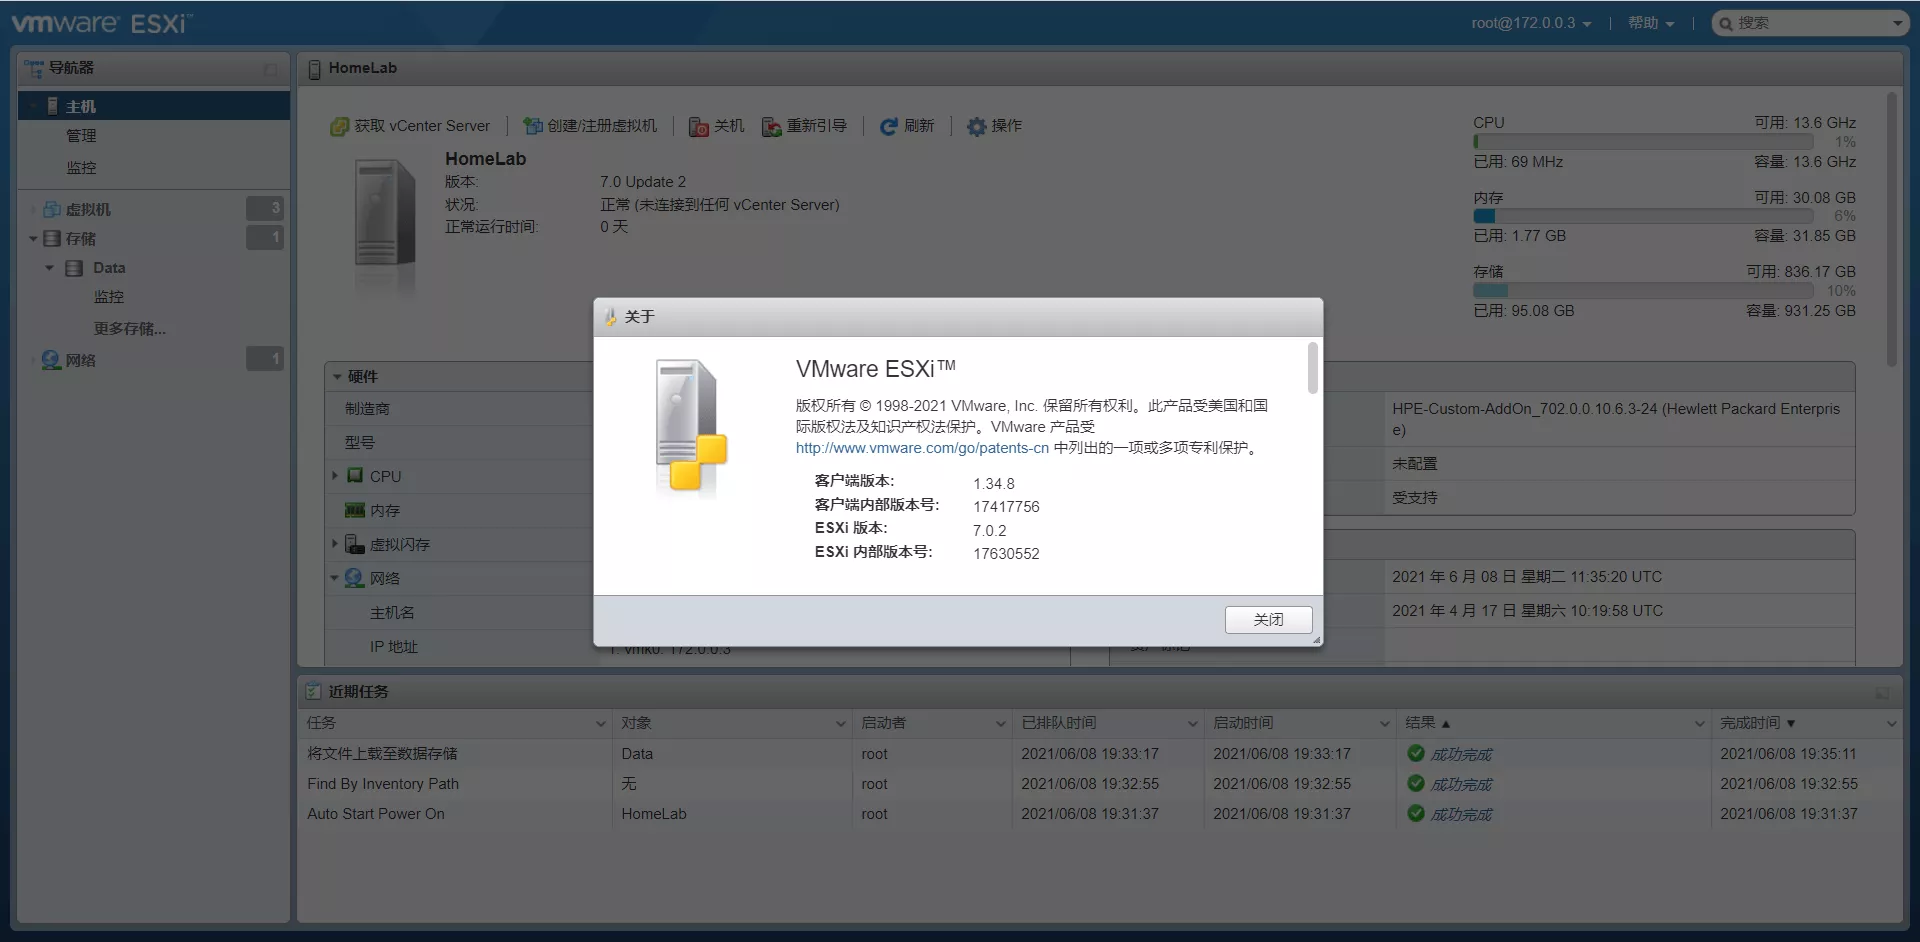Click the Networking icon in navigator
The height and width of the screenshot is (942, 1920).
click(52, 360)
